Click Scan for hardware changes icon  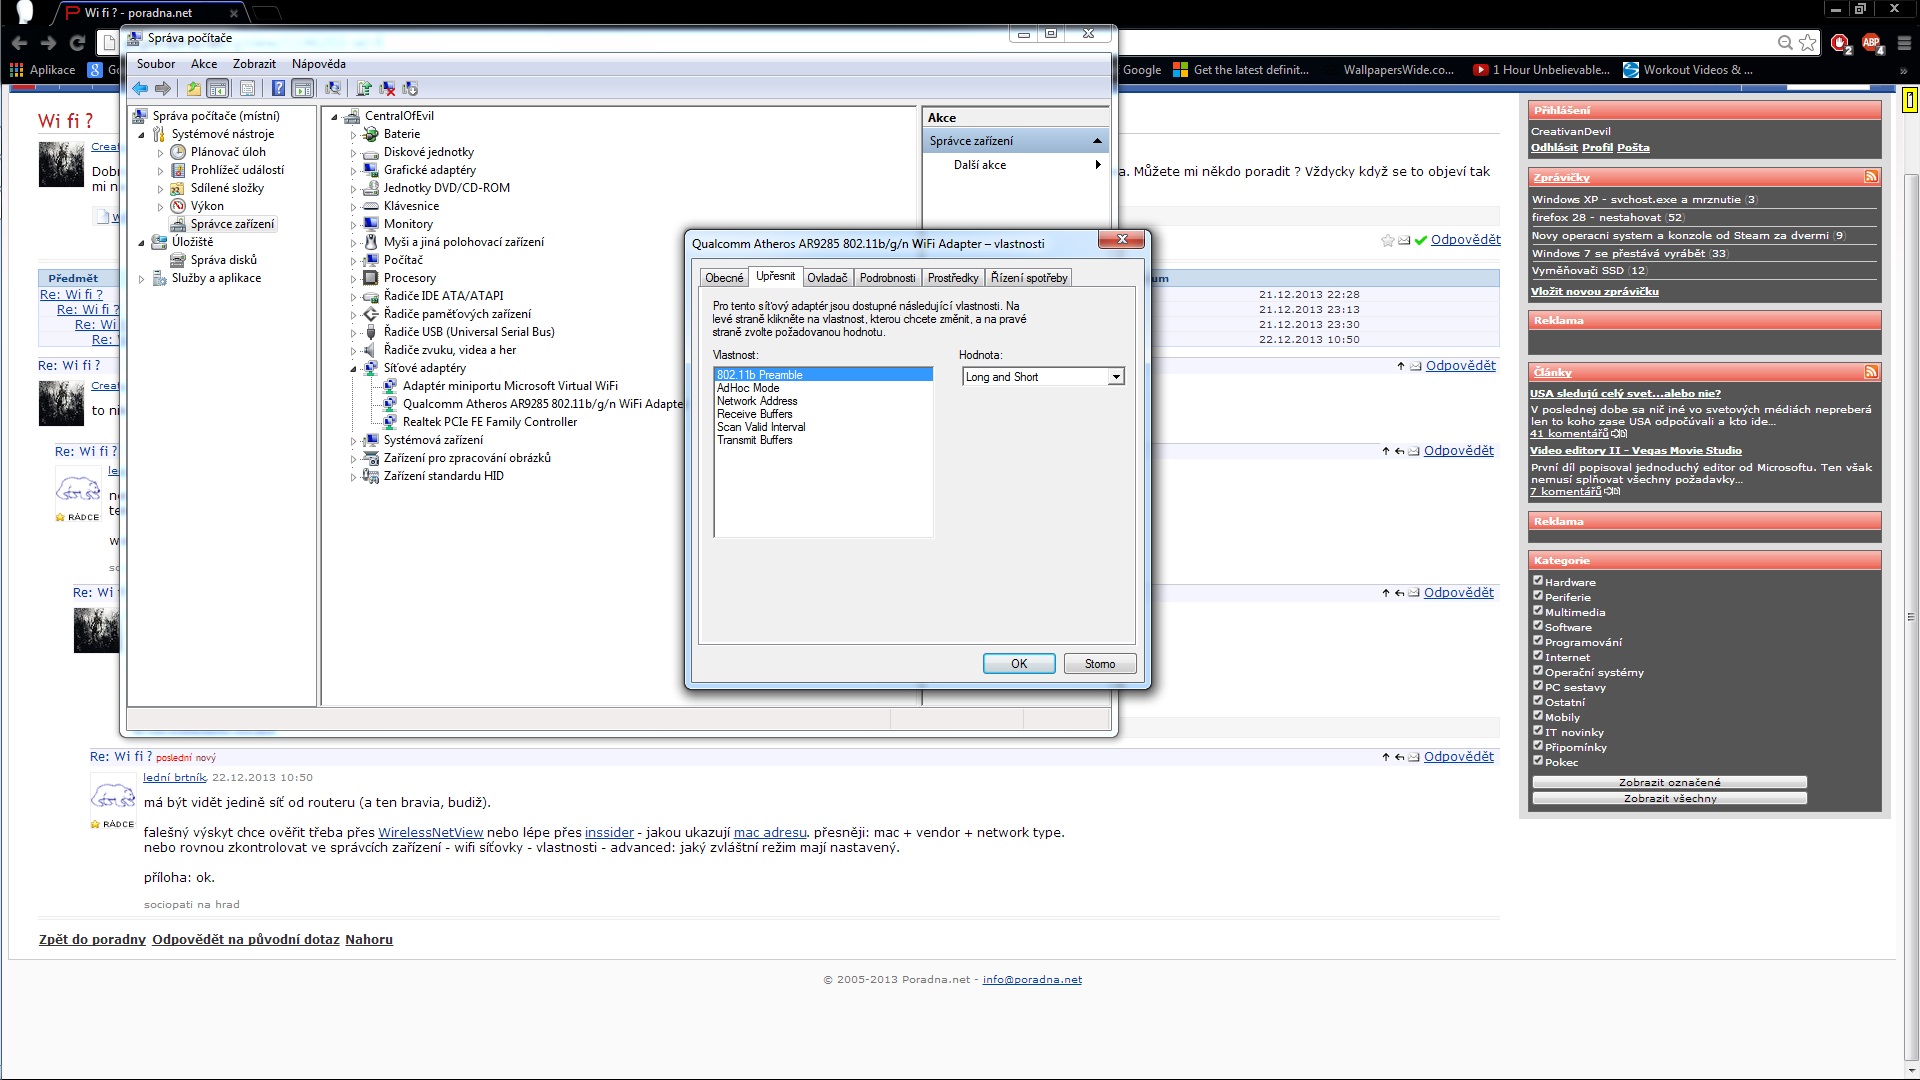pos(333,88)
